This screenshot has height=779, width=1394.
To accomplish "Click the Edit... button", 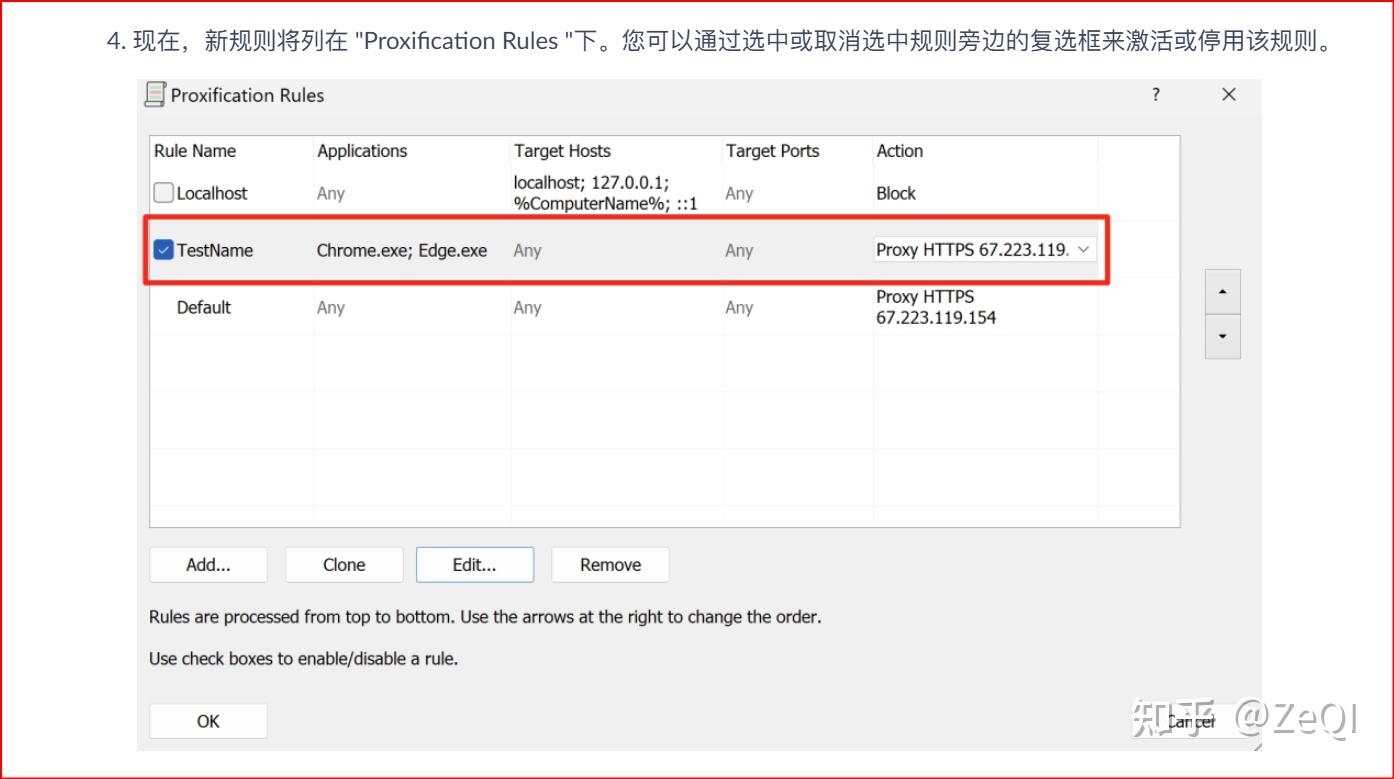I will coord(474,564).
